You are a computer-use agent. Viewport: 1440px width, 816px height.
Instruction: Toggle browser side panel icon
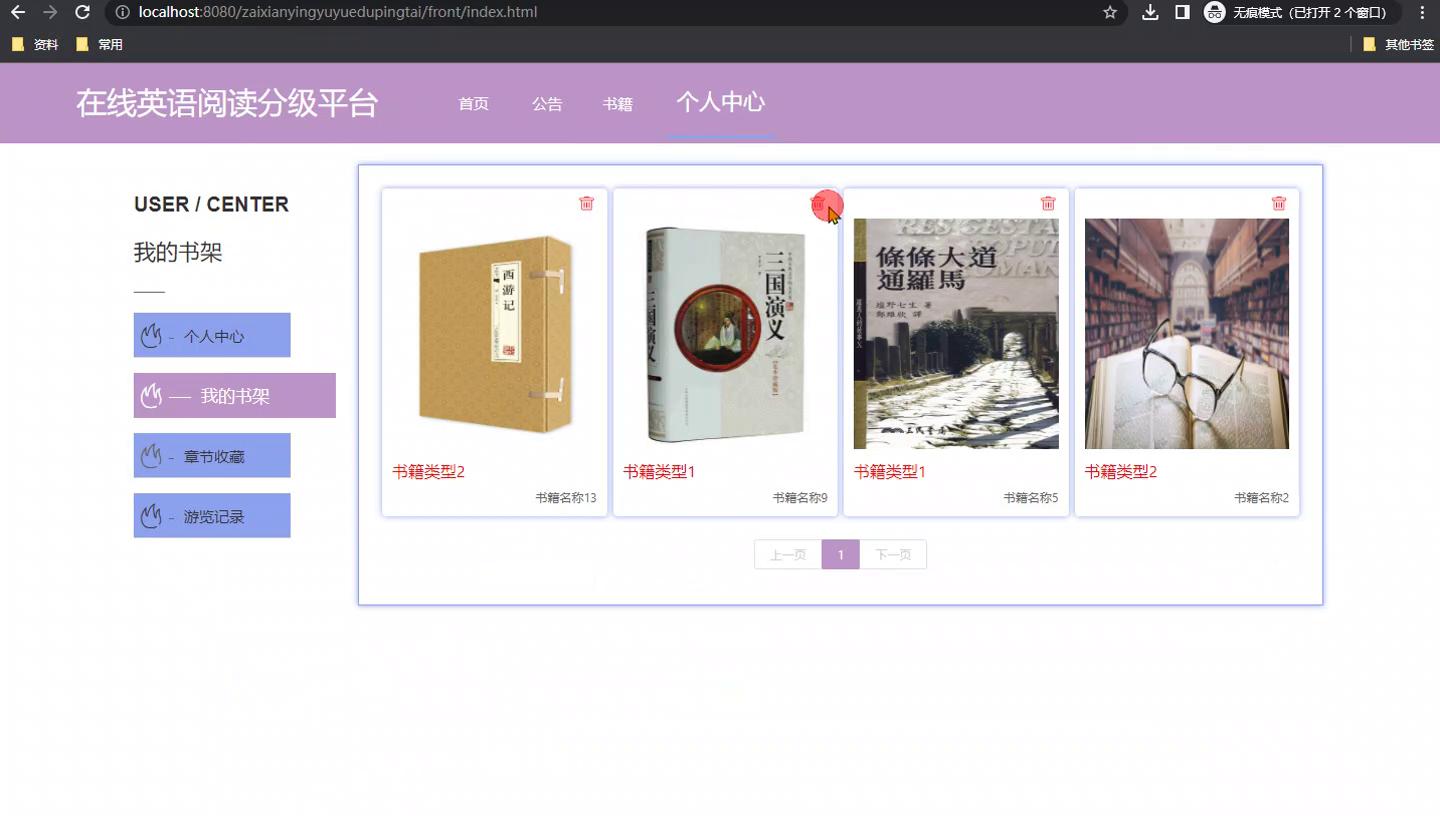[1182, 12]
